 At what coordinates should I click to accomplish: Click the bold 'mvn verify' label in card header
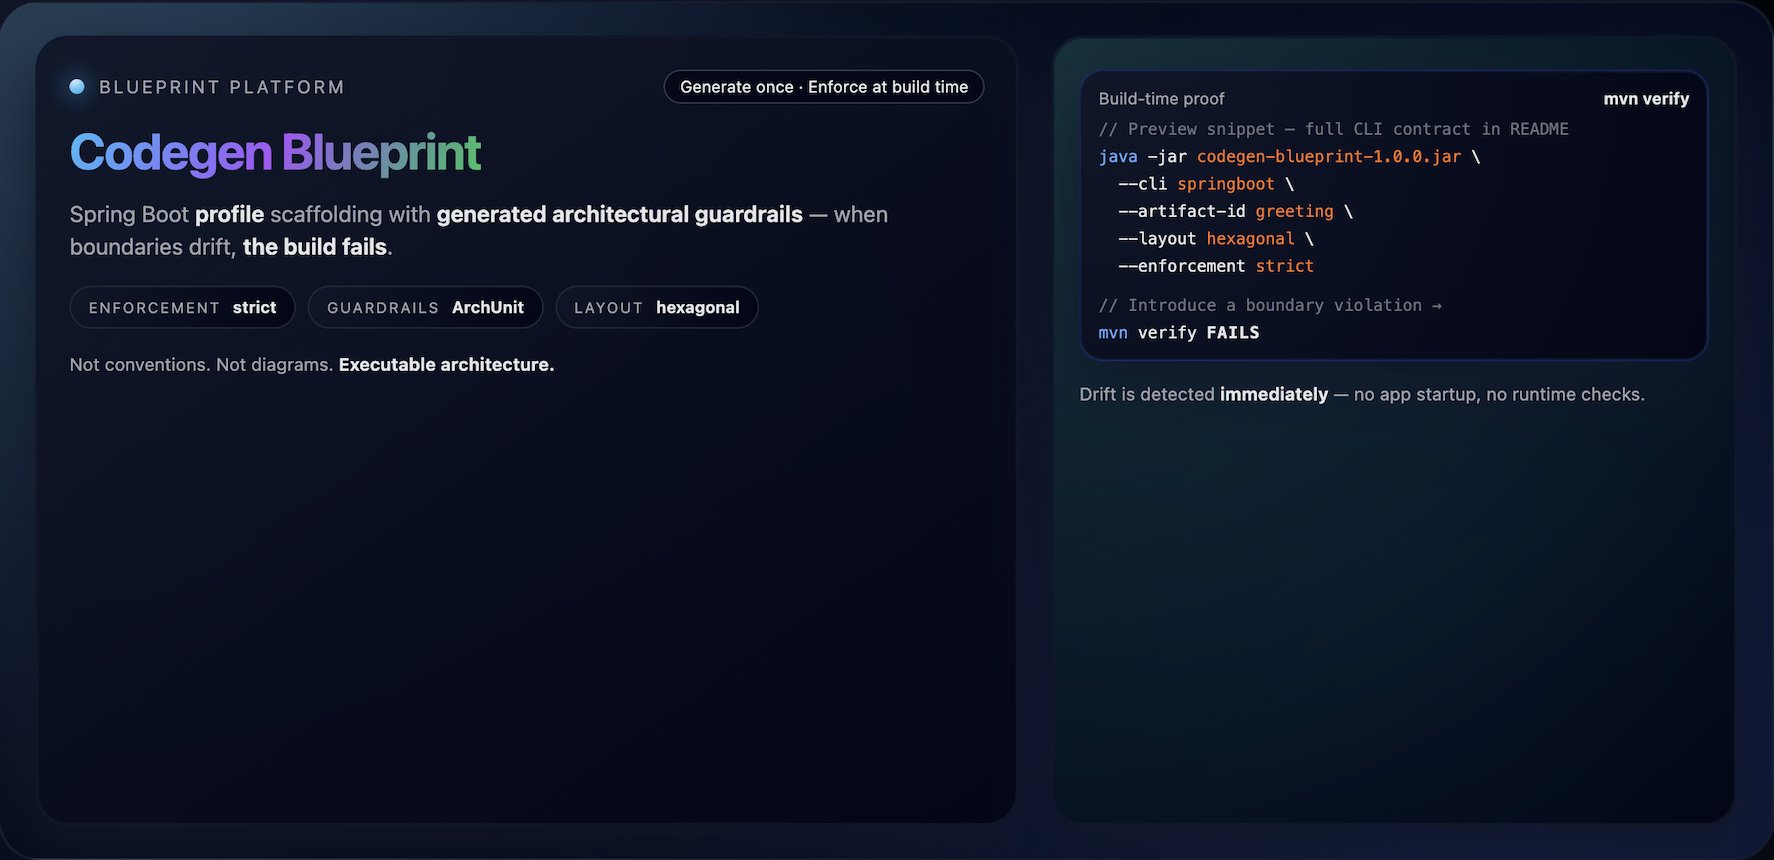click(1645, 99)
